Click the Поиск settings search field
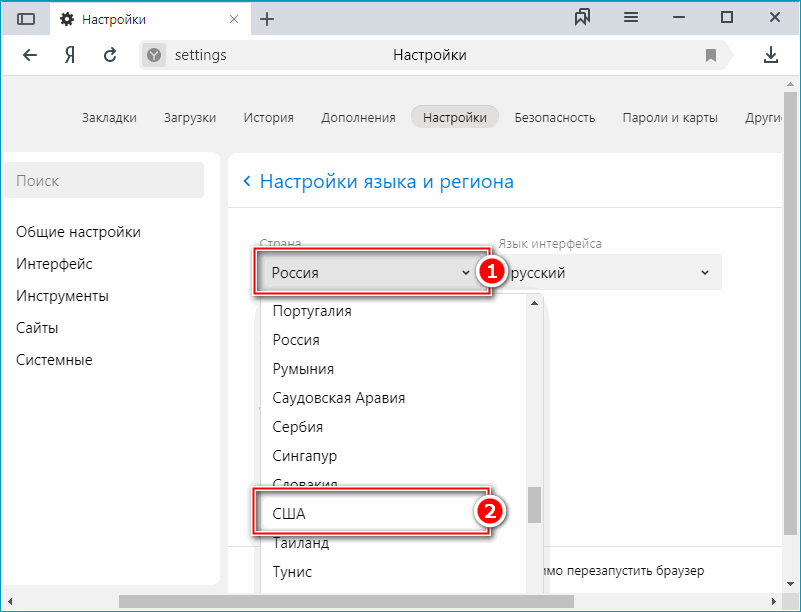This screenshot has width=801, height=612. coord(104,181)
